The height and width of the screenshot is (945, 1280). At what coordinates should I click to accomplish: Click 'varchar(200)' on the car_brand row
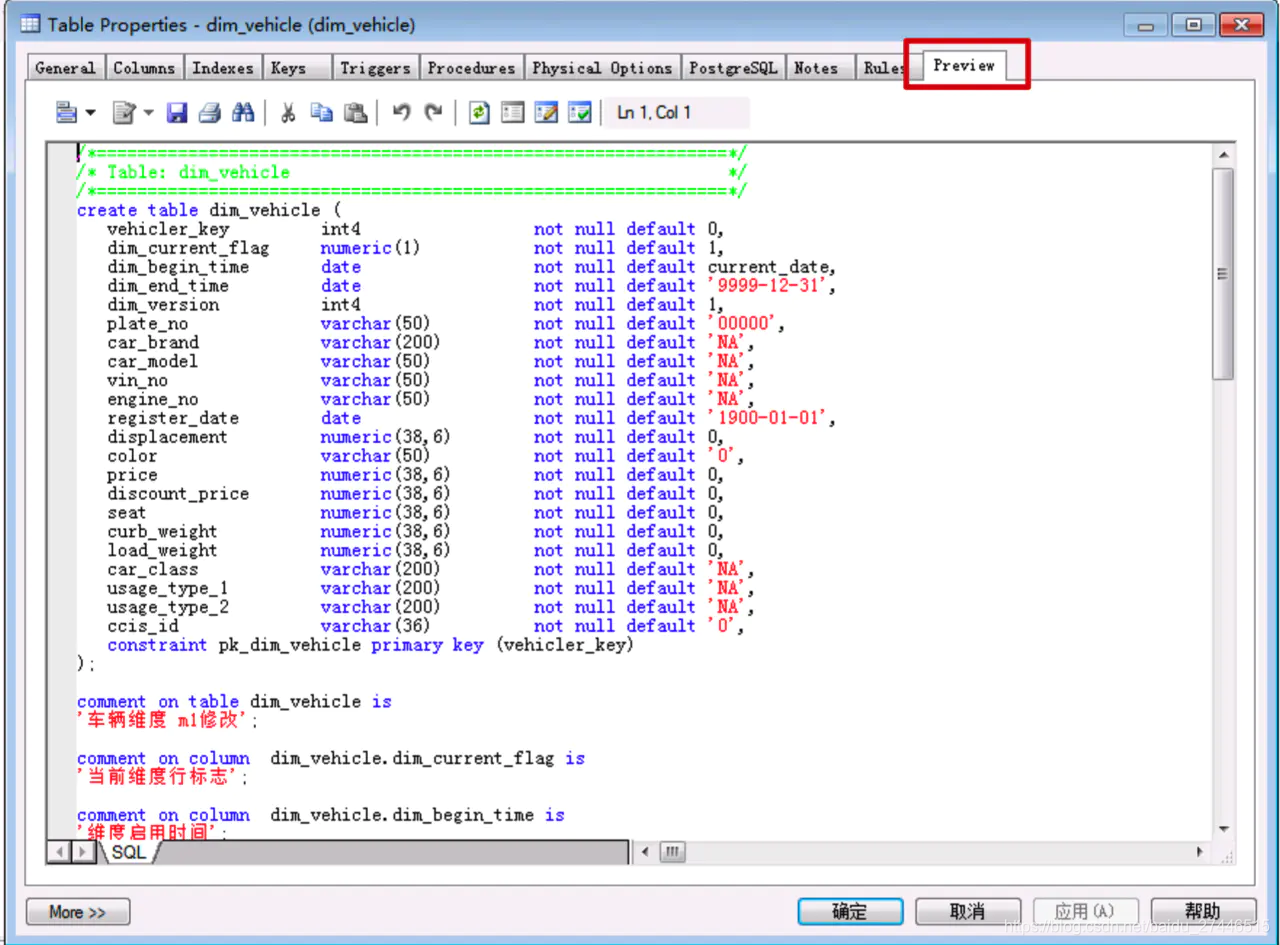(x=380, y=343)
